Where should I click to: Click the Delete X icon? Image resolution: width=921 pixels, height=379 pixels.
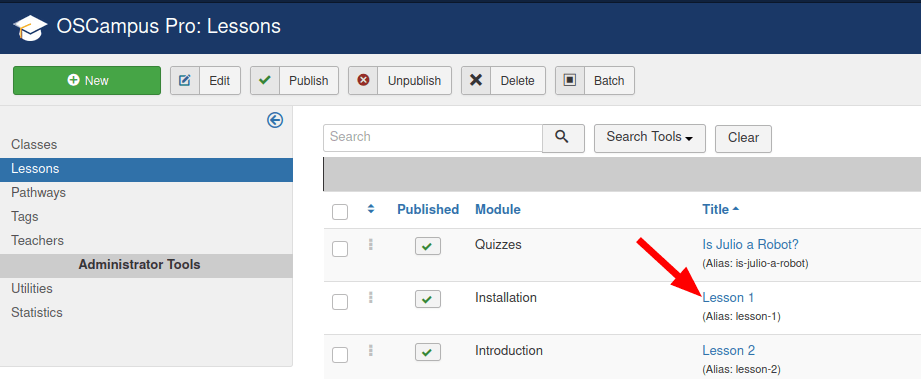coord(476,81)
